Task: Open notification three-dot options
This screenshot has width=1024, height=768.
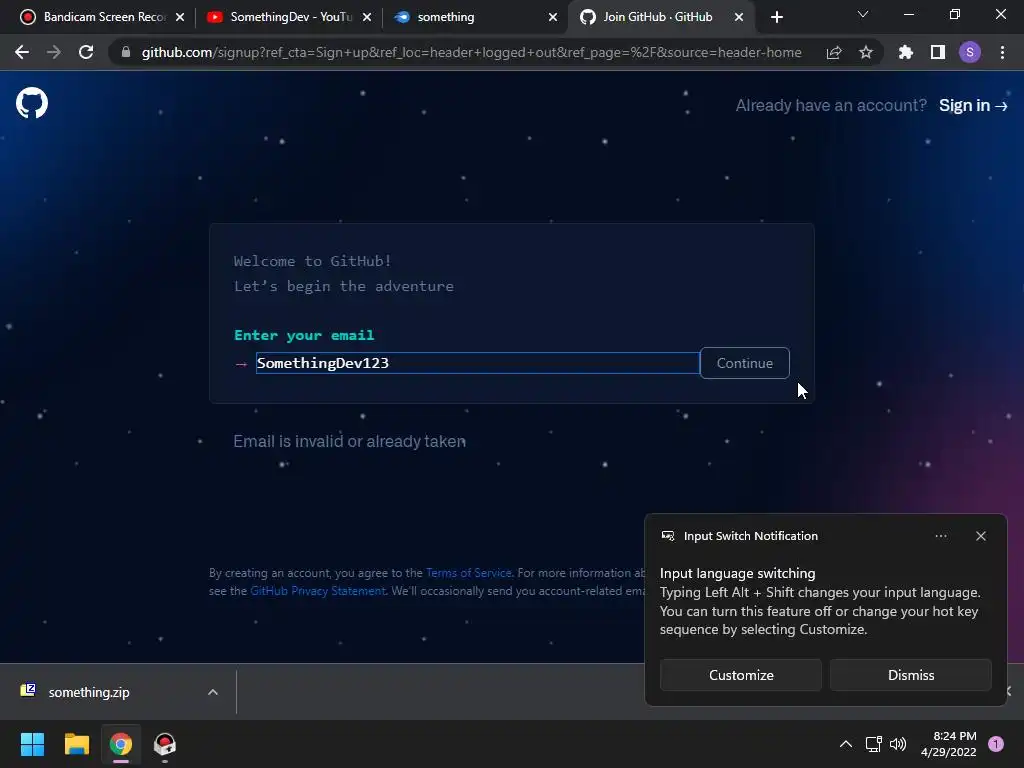Action: 940,536
